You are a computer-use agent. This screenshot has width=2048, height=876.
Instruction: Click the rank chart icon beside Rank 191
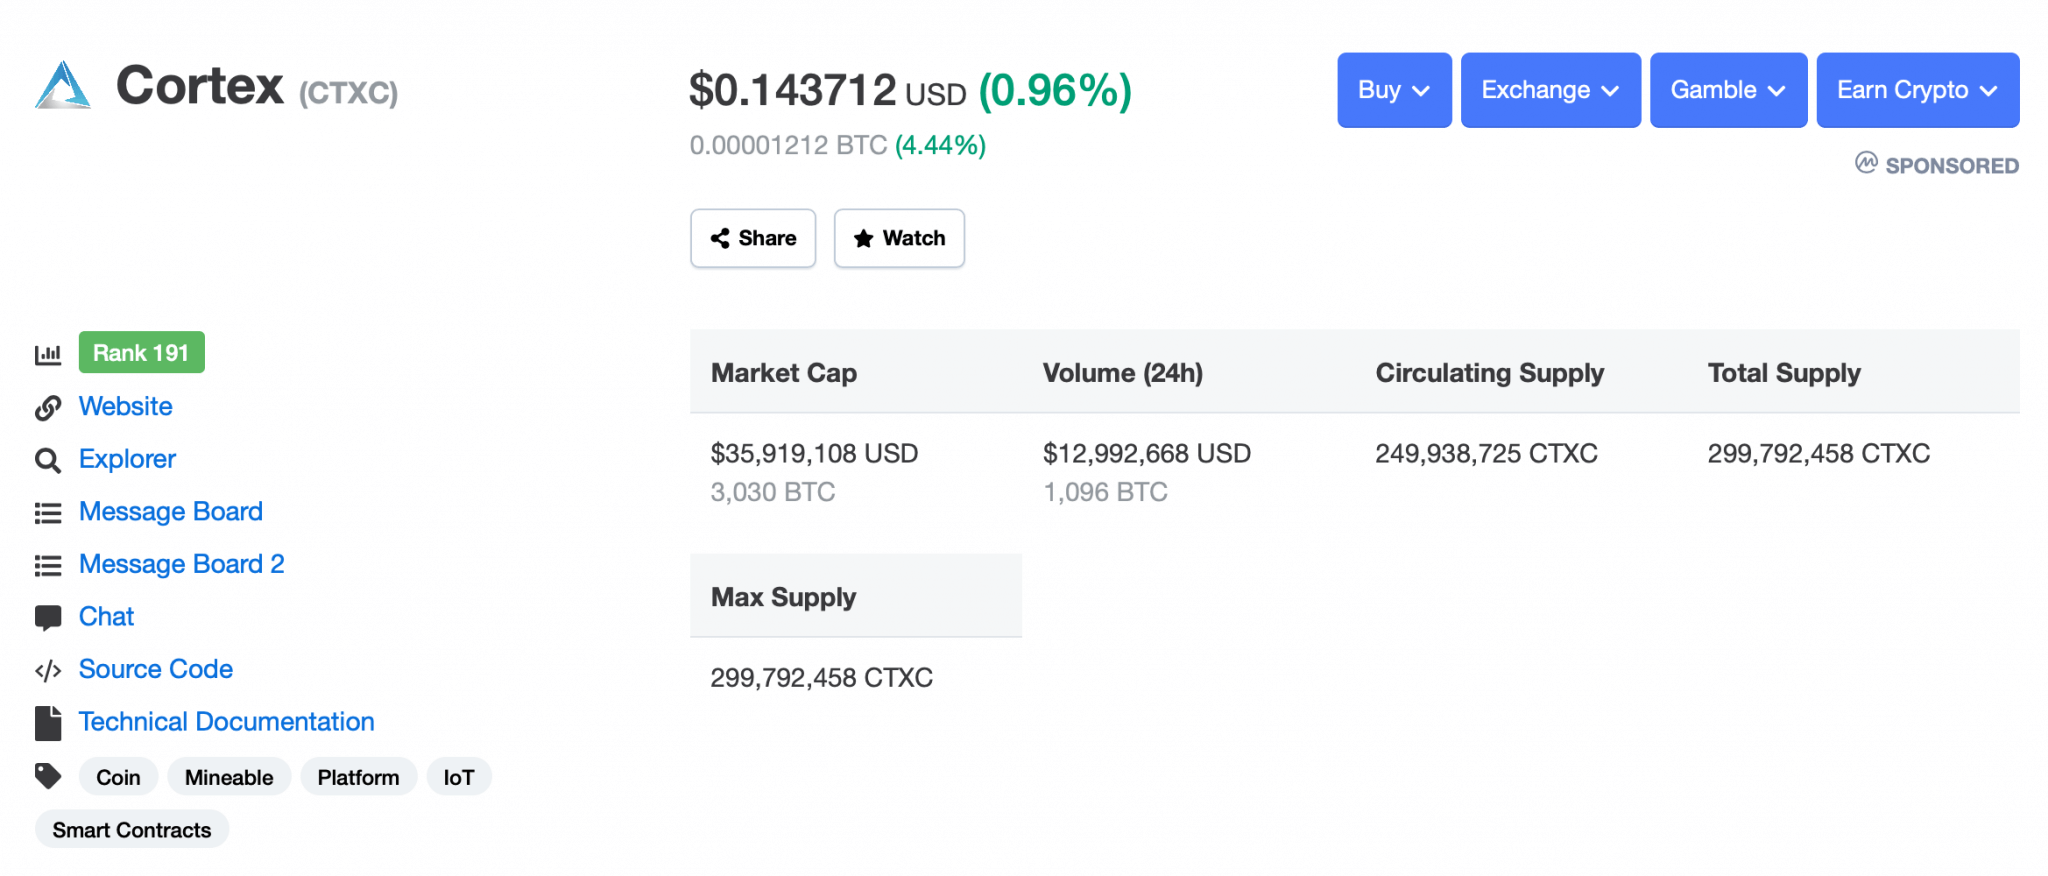coord(48,352)
